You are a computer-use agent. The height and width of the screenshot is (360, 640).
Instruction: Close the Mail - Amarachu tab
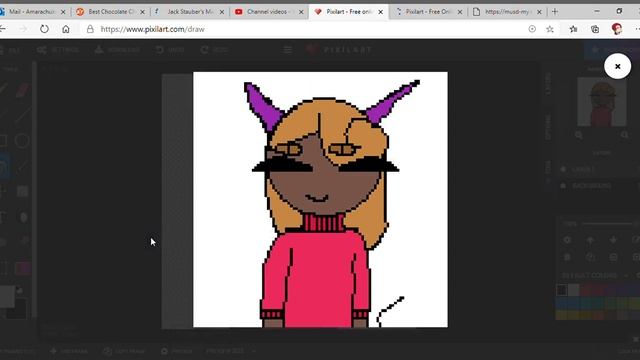[x=63, y=12]
